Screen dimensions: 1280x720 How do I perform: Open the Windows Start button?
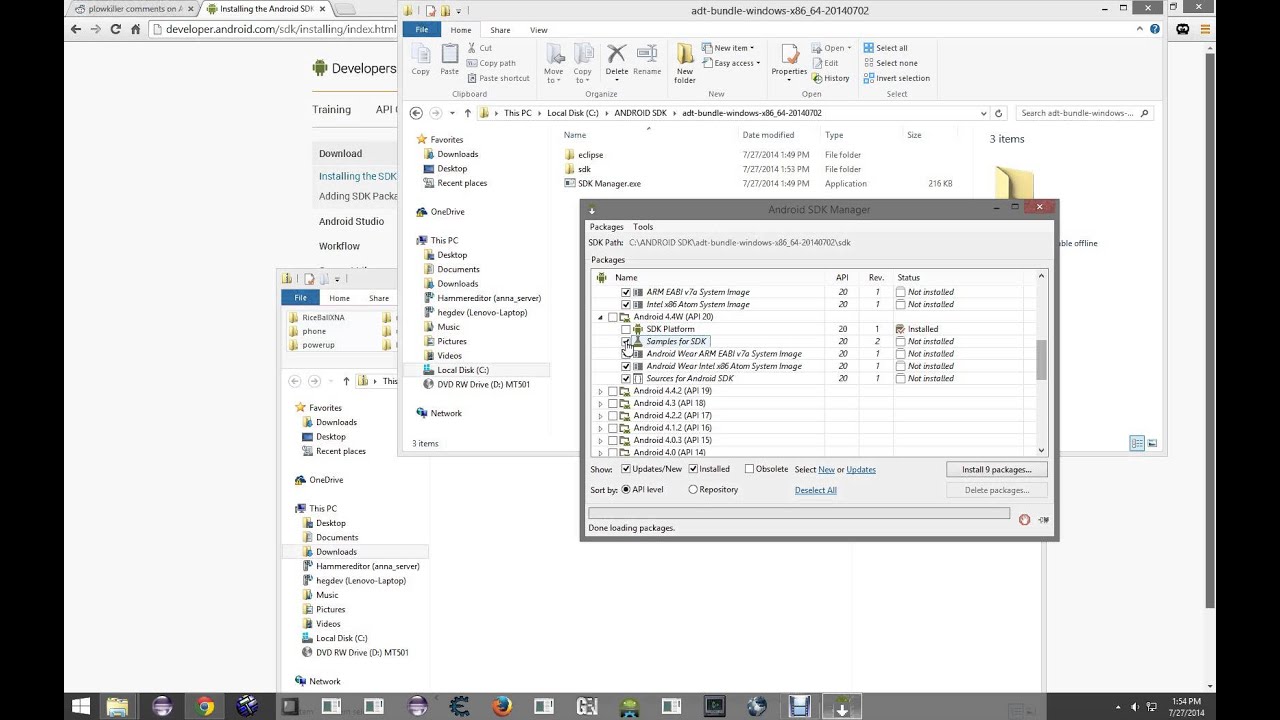click(80, 707)
